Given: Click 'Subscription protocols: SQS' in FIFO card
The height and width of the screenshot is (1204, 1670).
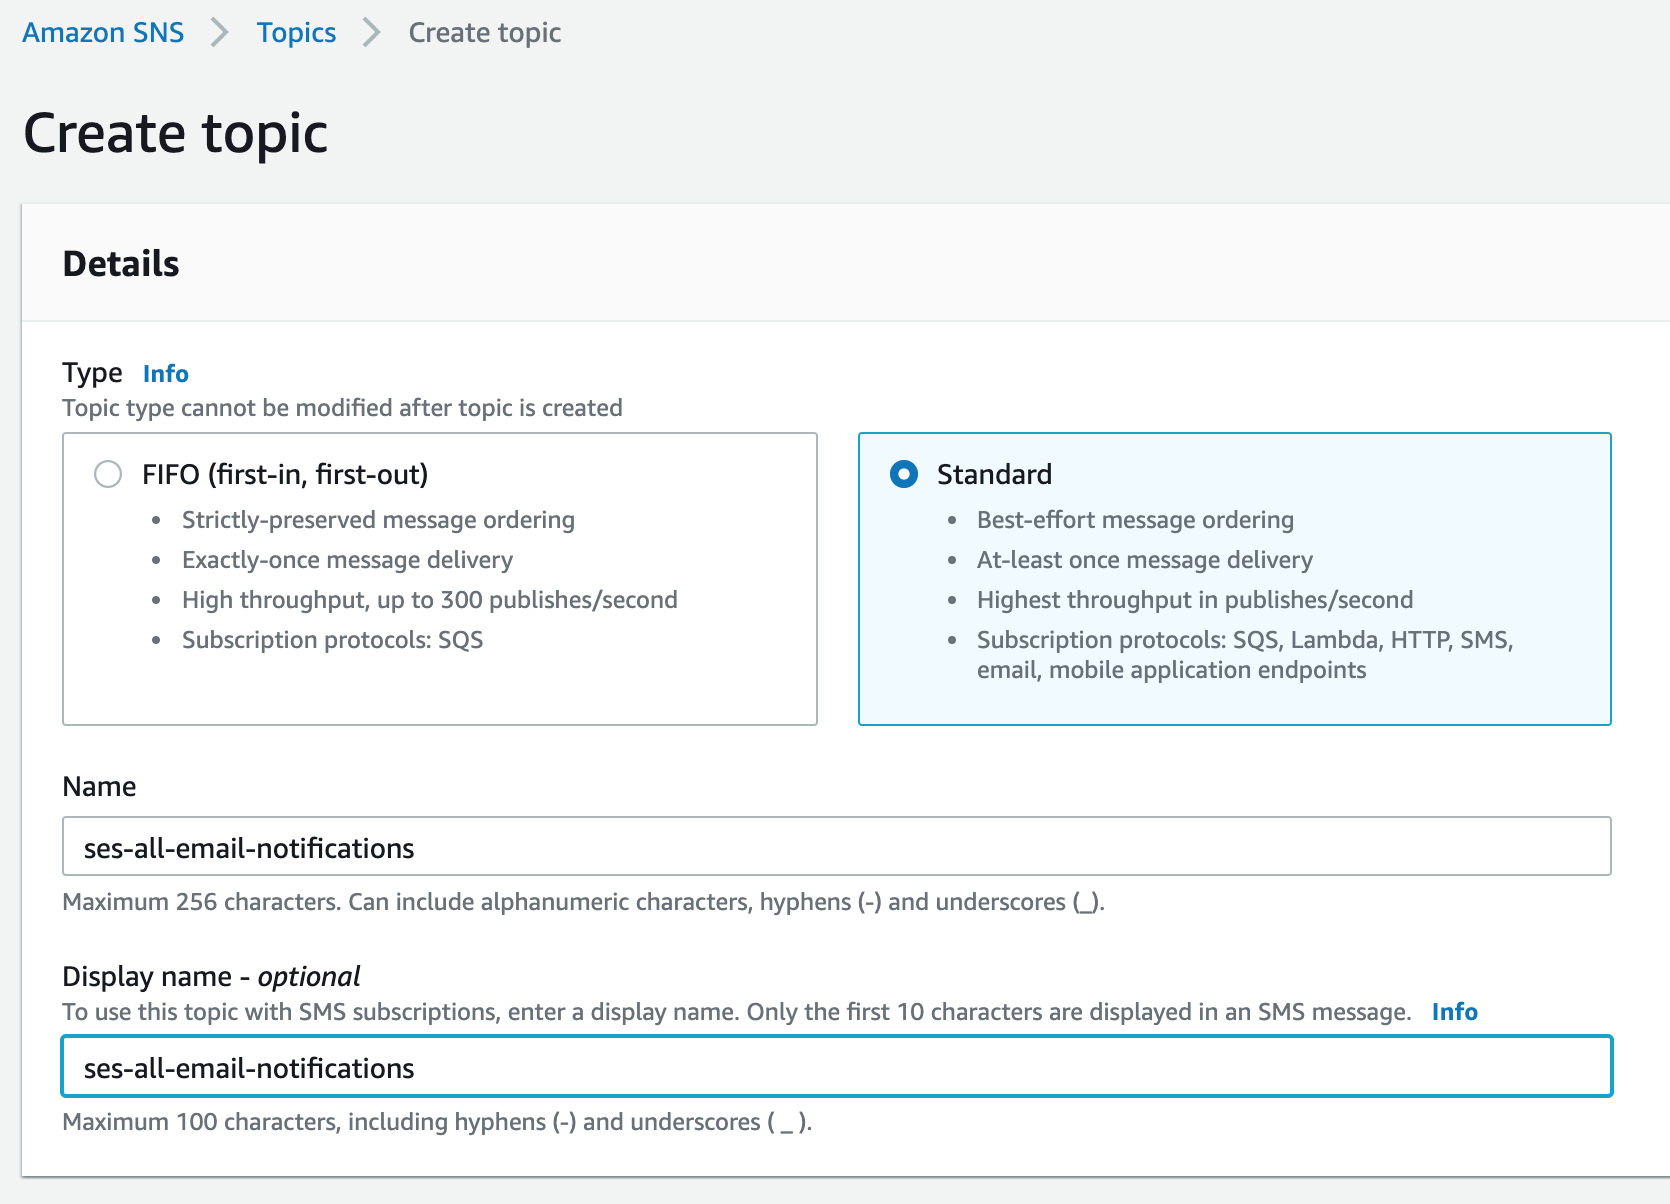Looking at the screenshot, I should pos(332,640).
